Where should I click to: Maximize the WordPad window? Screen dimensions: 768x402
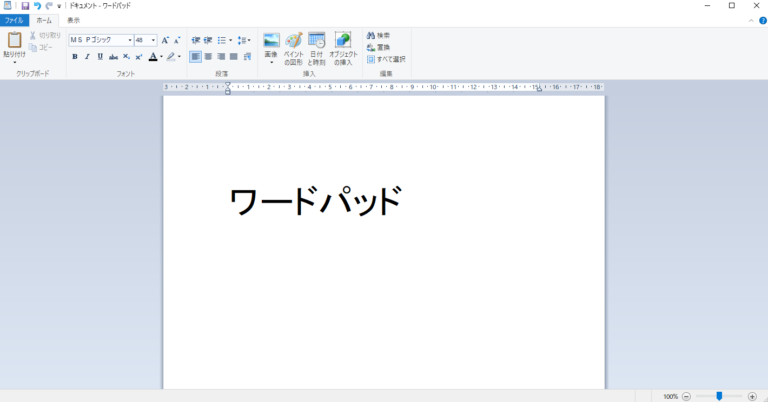(x=732, y=6)
